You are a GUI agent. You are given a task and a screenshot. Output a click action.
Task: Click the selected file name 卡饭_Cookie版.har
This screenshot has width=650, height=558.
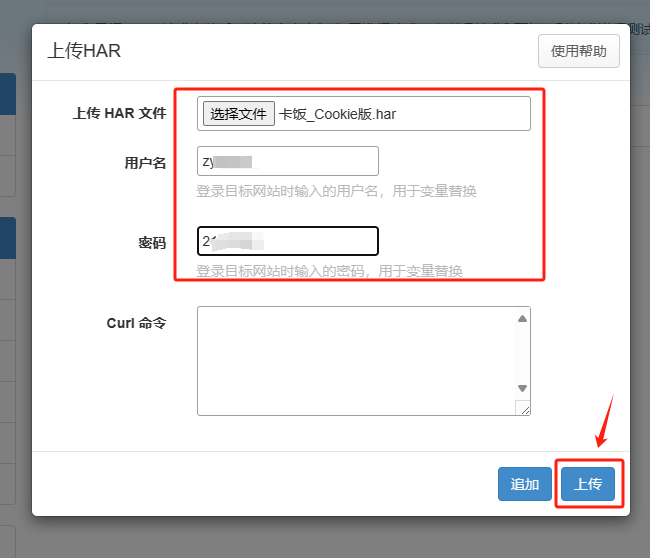click(x=338, y=114)
